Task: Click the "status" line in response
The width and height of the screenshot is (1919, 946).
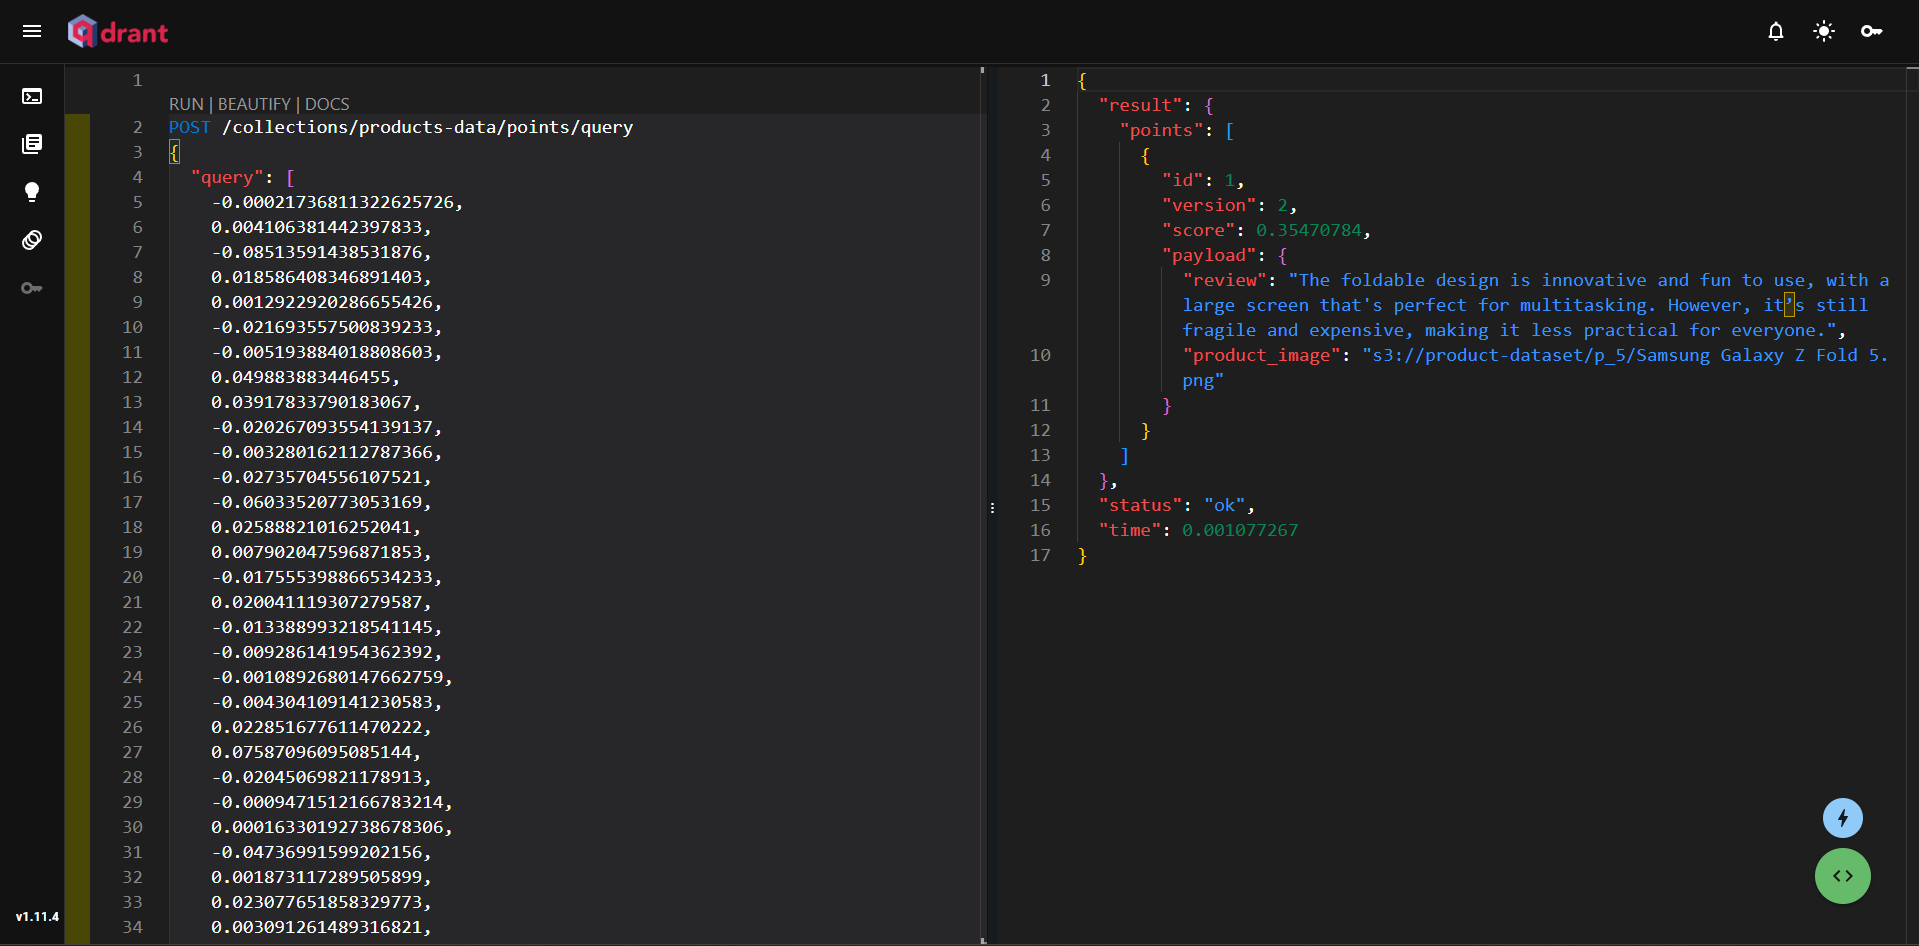Action: (x=1140, y=505)
